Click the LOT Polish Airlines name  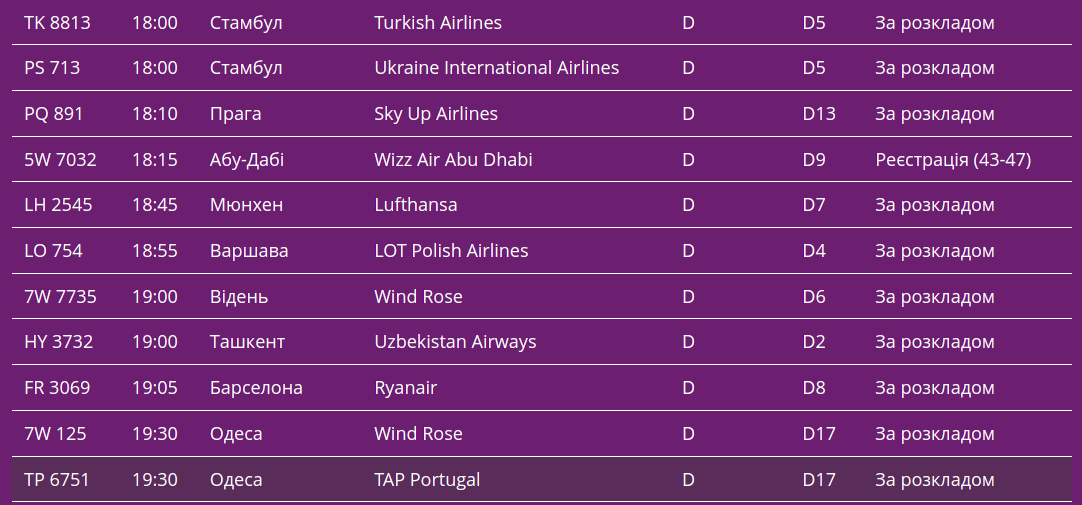(451, 251)
